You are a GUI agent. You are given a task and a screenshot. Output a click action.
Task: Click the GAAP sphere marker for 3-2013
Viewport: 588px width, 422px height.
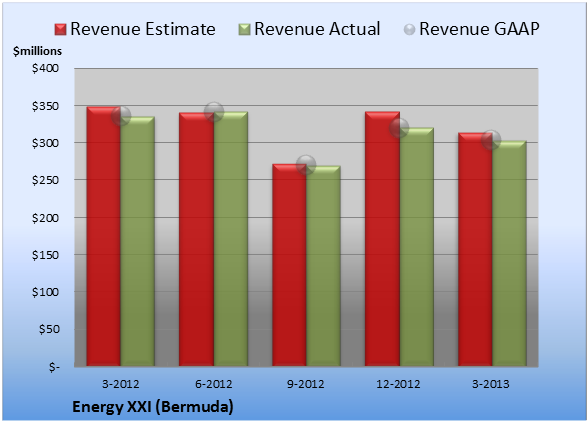[491, 140]
